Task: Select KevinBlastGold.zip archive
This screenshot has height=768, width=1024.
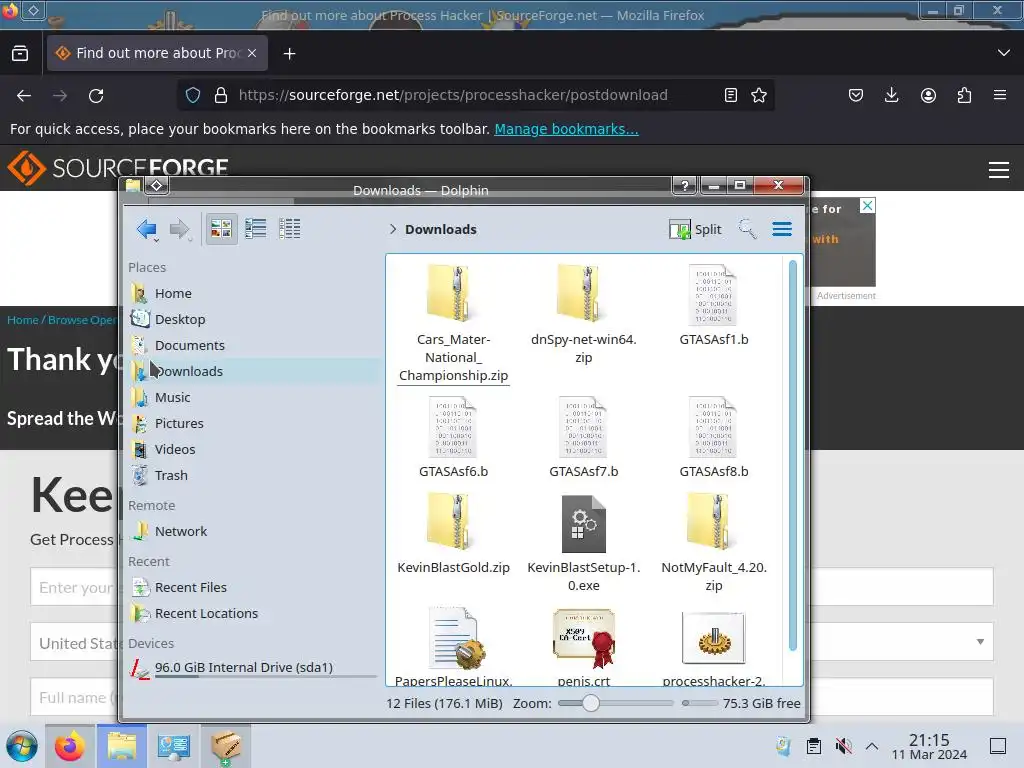Action: point(453,534)
